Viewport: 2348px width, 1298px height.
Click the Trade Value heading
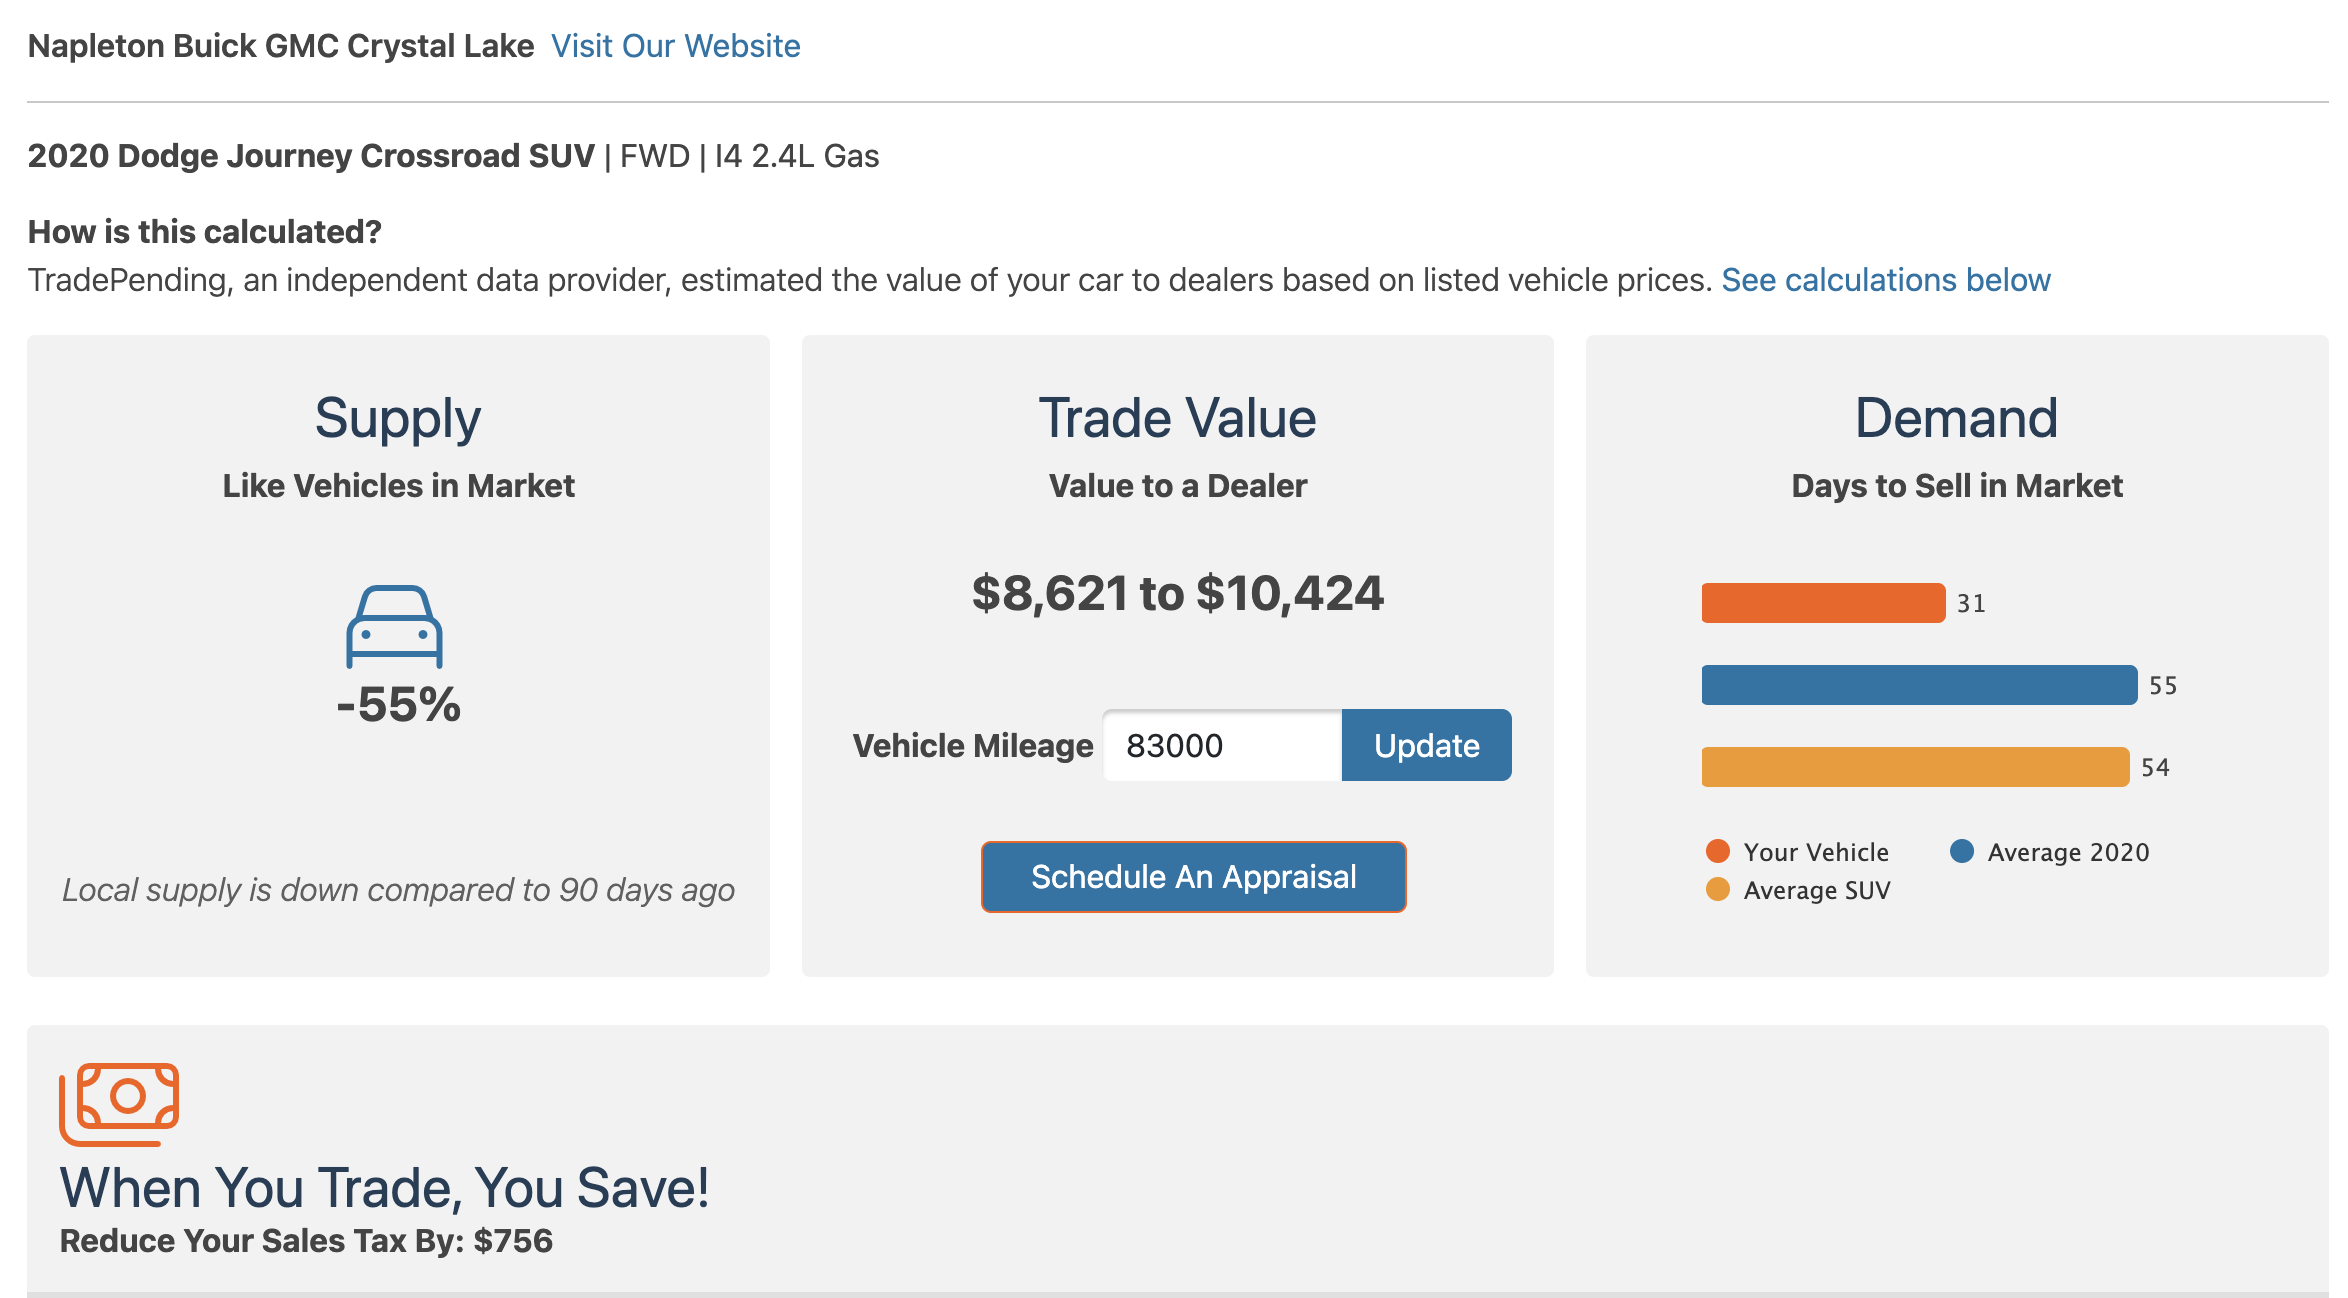[1177, 418]
